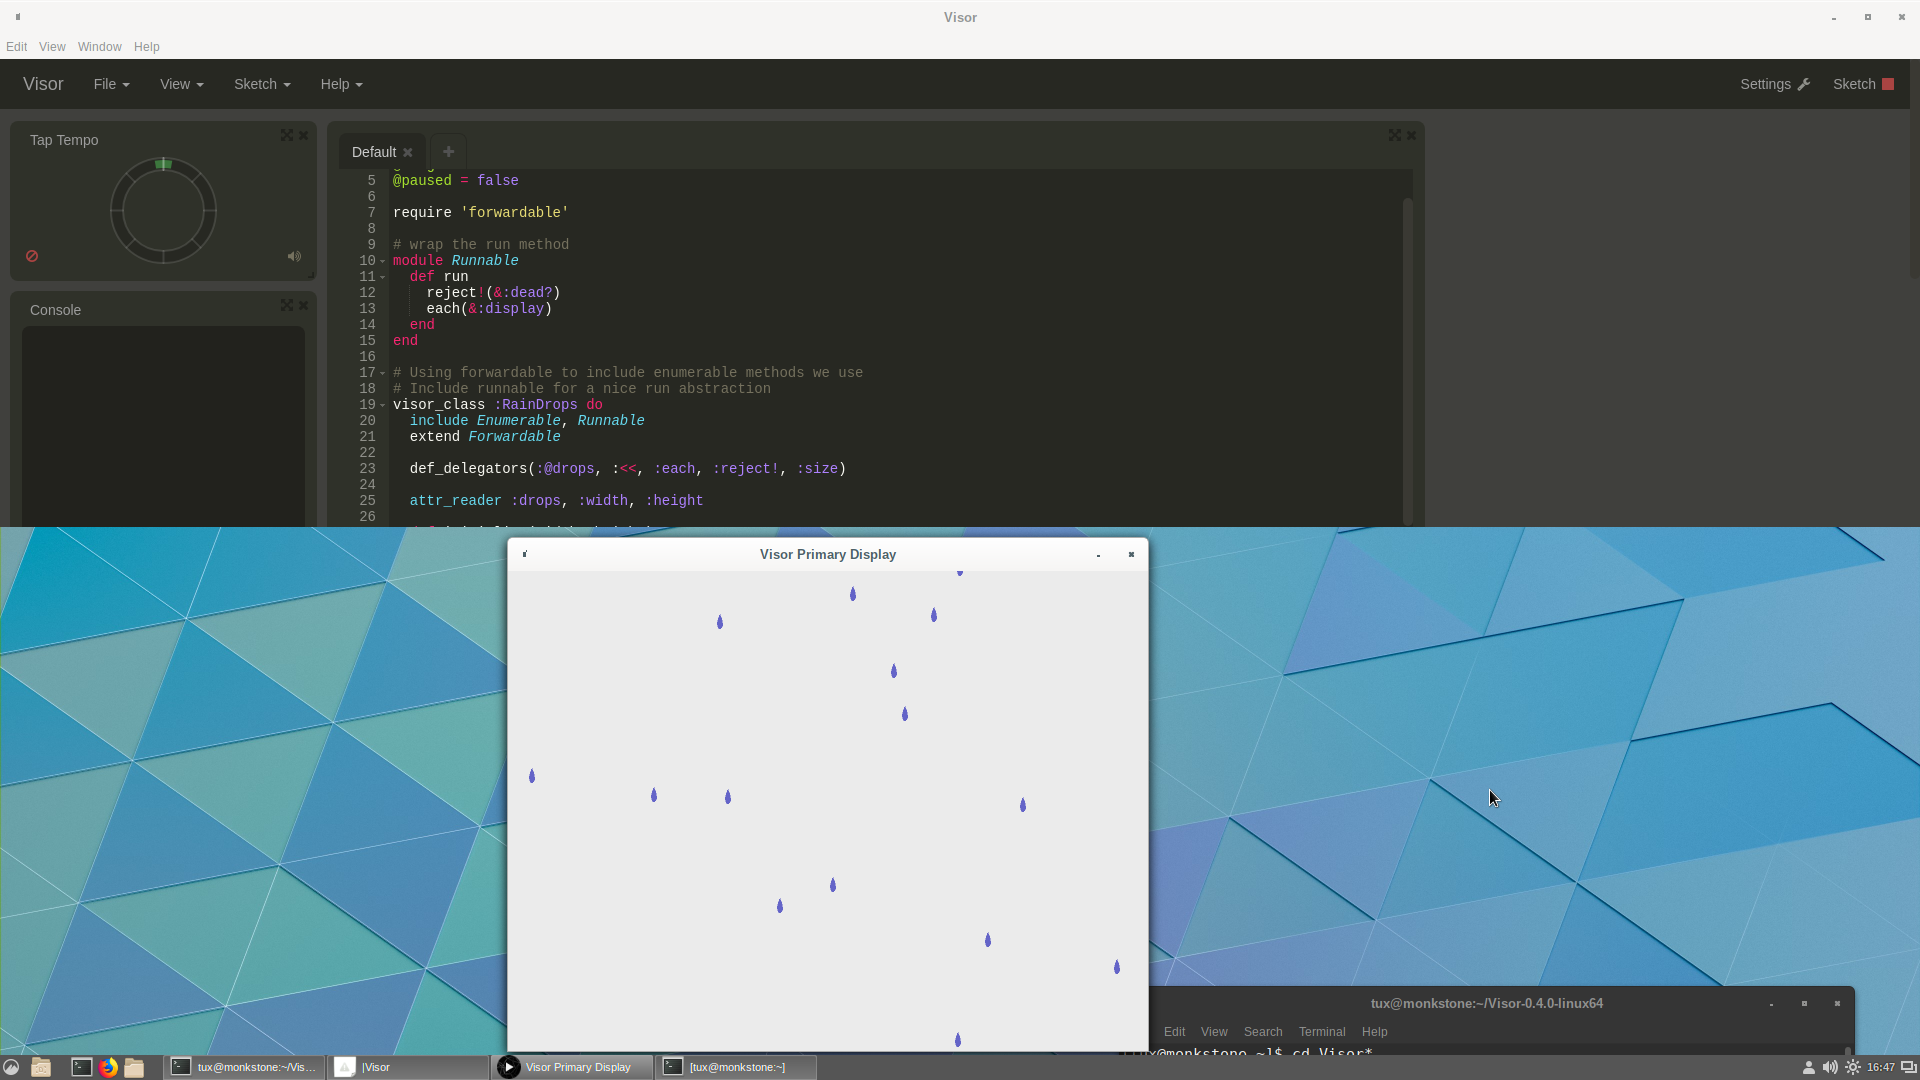Toggle the red stop indicator in Tap Tempo
This screenshot has height=1080, width=1920.
[x=32, y=256]
